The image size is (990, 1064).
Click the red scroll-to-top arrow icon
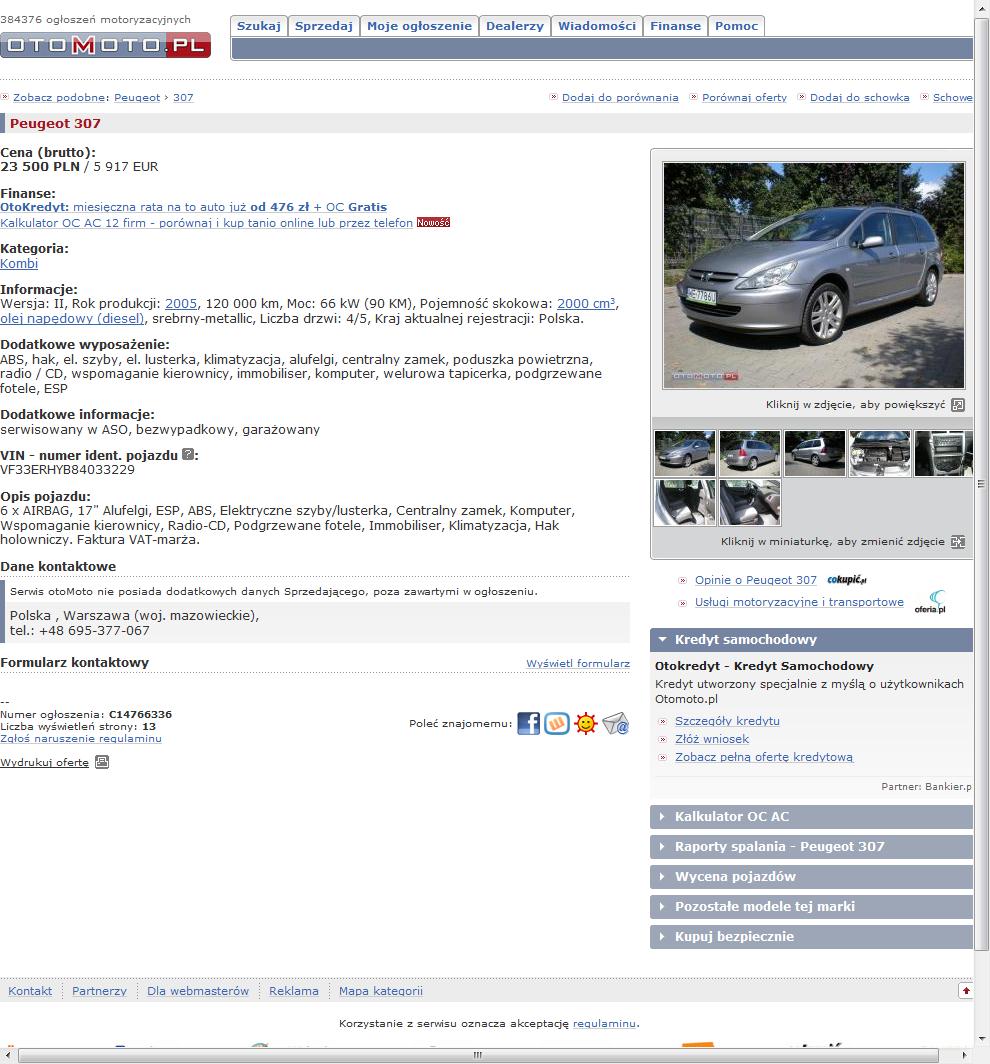tap(966, 991)
